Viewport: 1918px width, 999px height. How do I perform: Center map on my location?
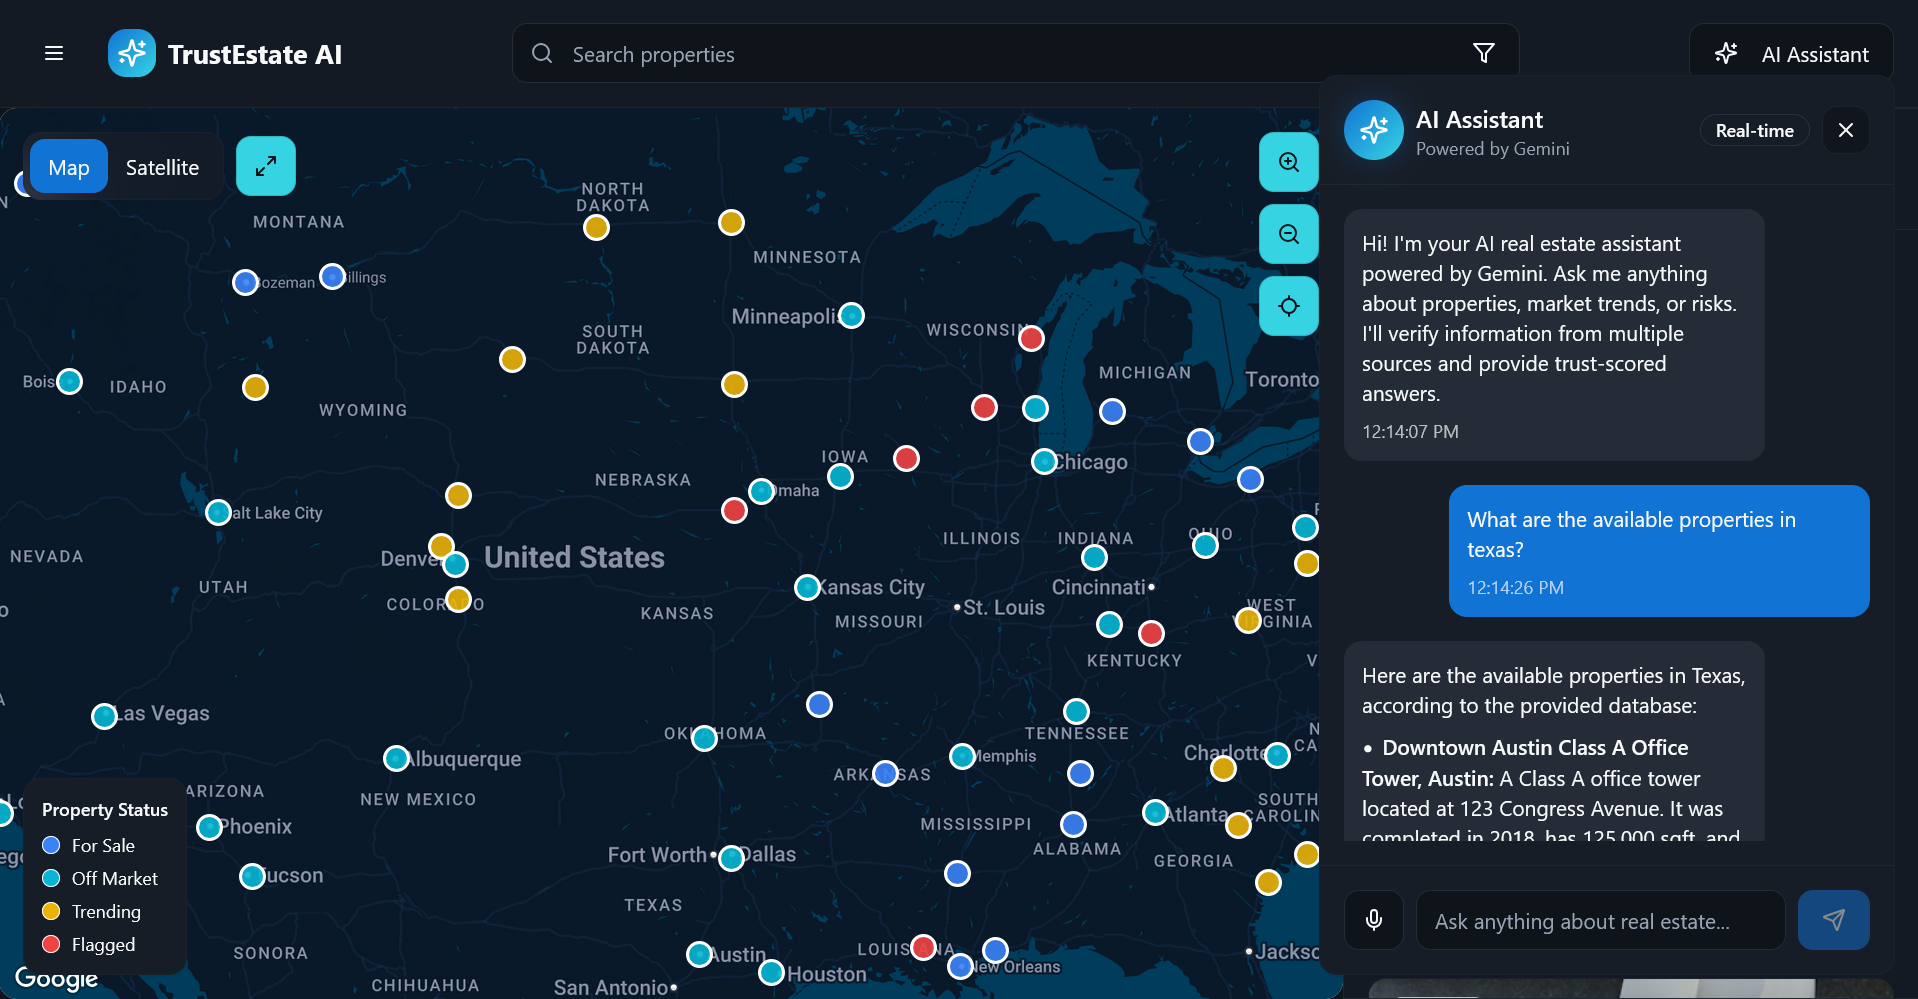click(x=1289, y=306)
